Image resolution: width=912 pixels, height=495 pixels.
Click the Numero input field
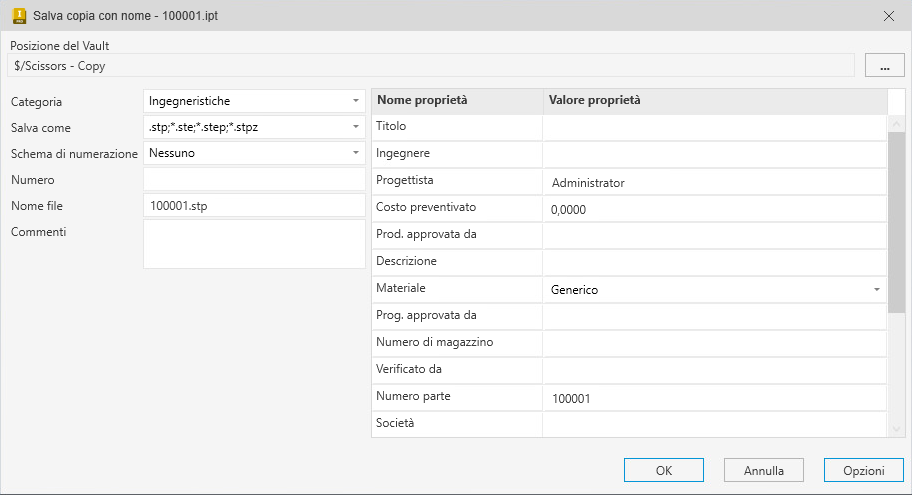click(x=254, y=179)
